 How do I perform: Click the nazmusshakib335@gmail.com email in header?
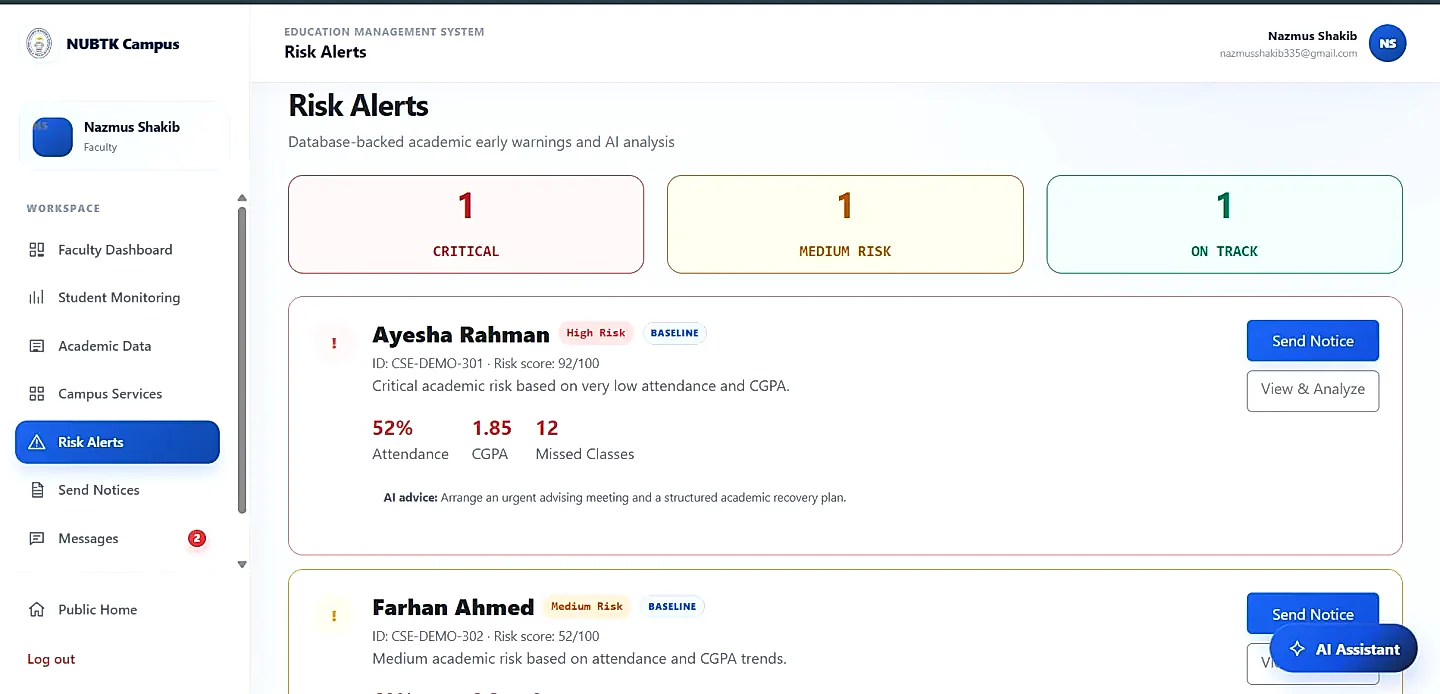coord(1288,54)
